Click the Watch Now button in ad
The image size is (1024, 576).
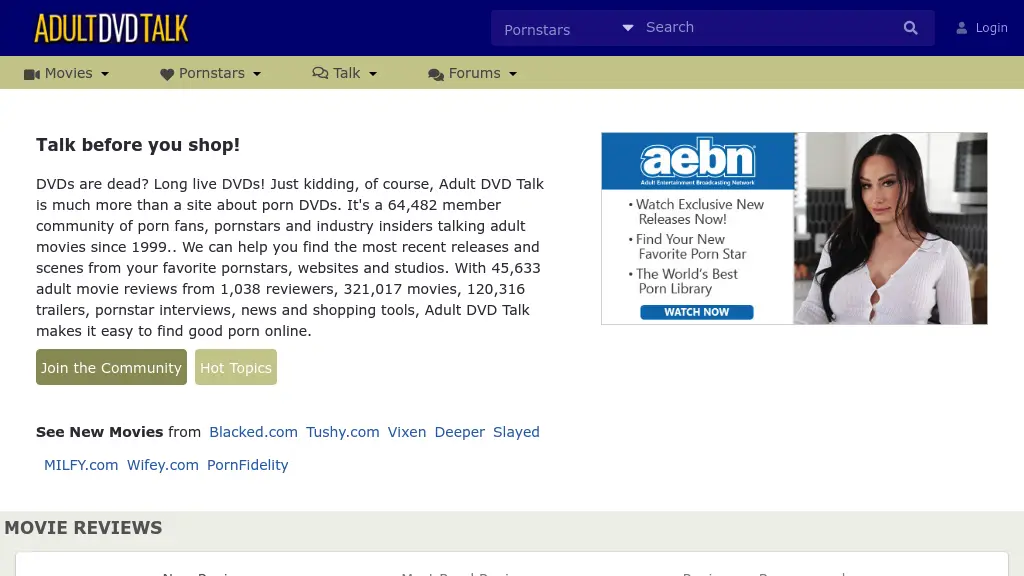pos(697,312)
